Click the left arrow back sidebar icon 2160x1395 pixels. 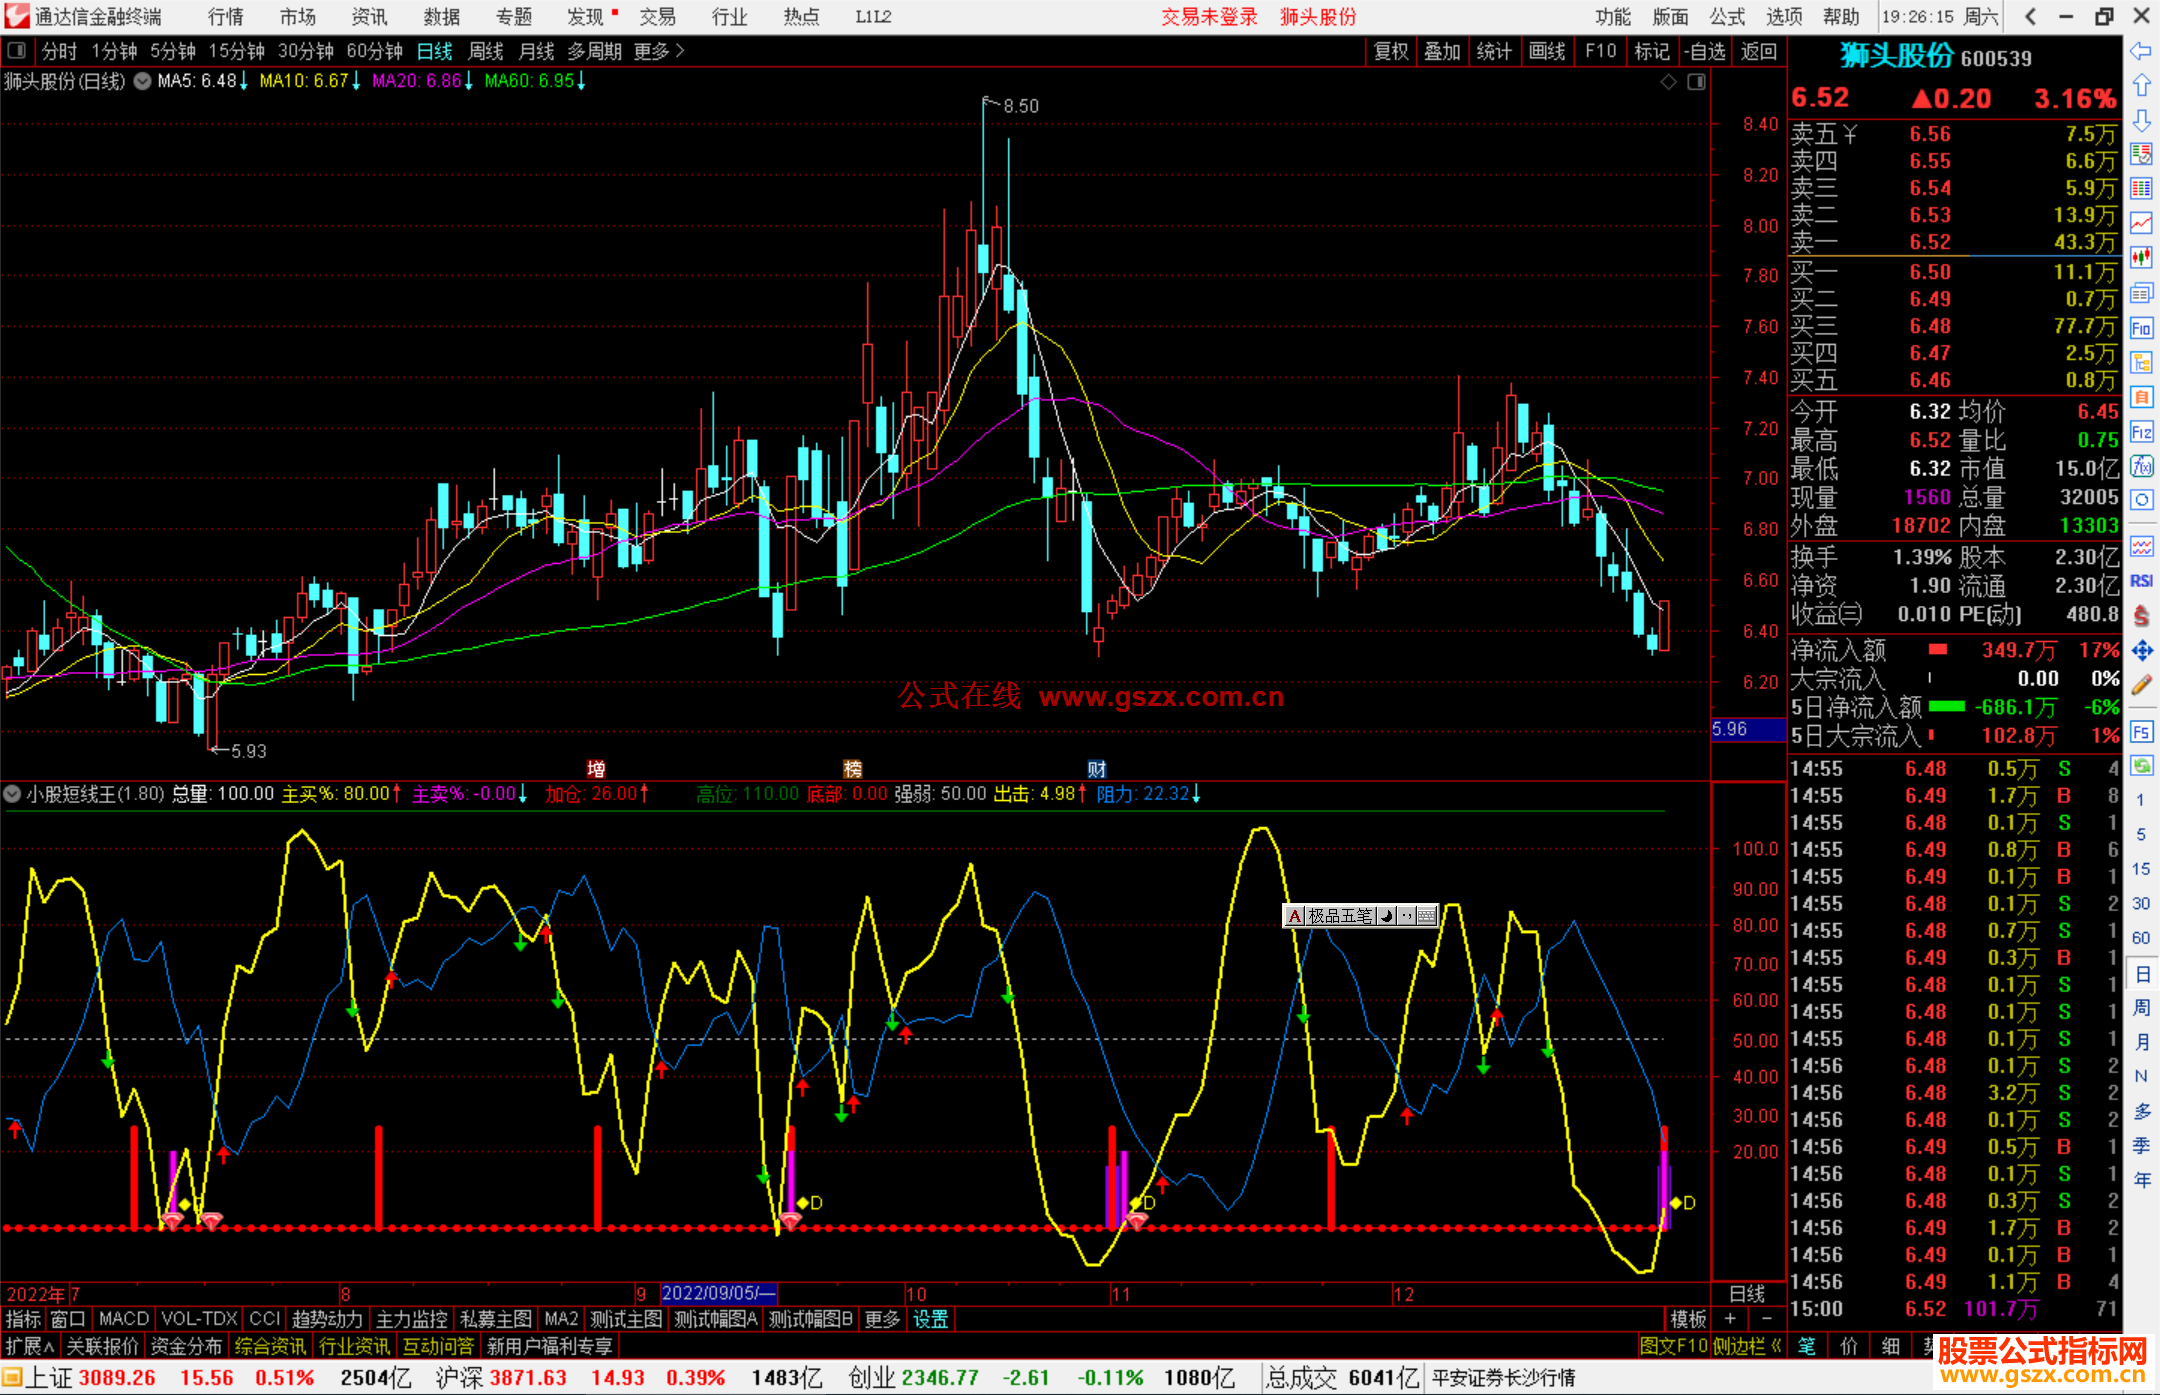coord(2141,51)
